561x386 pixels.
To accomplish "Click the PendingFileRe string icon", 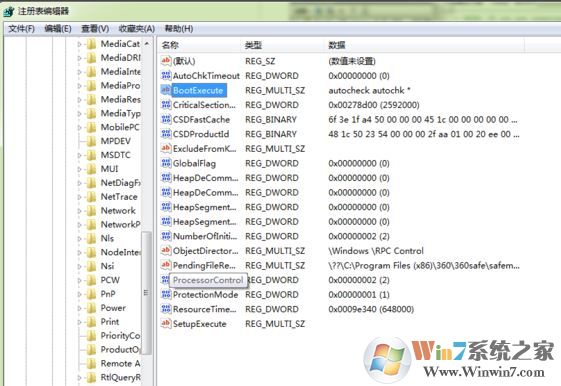I will (166, 265).
